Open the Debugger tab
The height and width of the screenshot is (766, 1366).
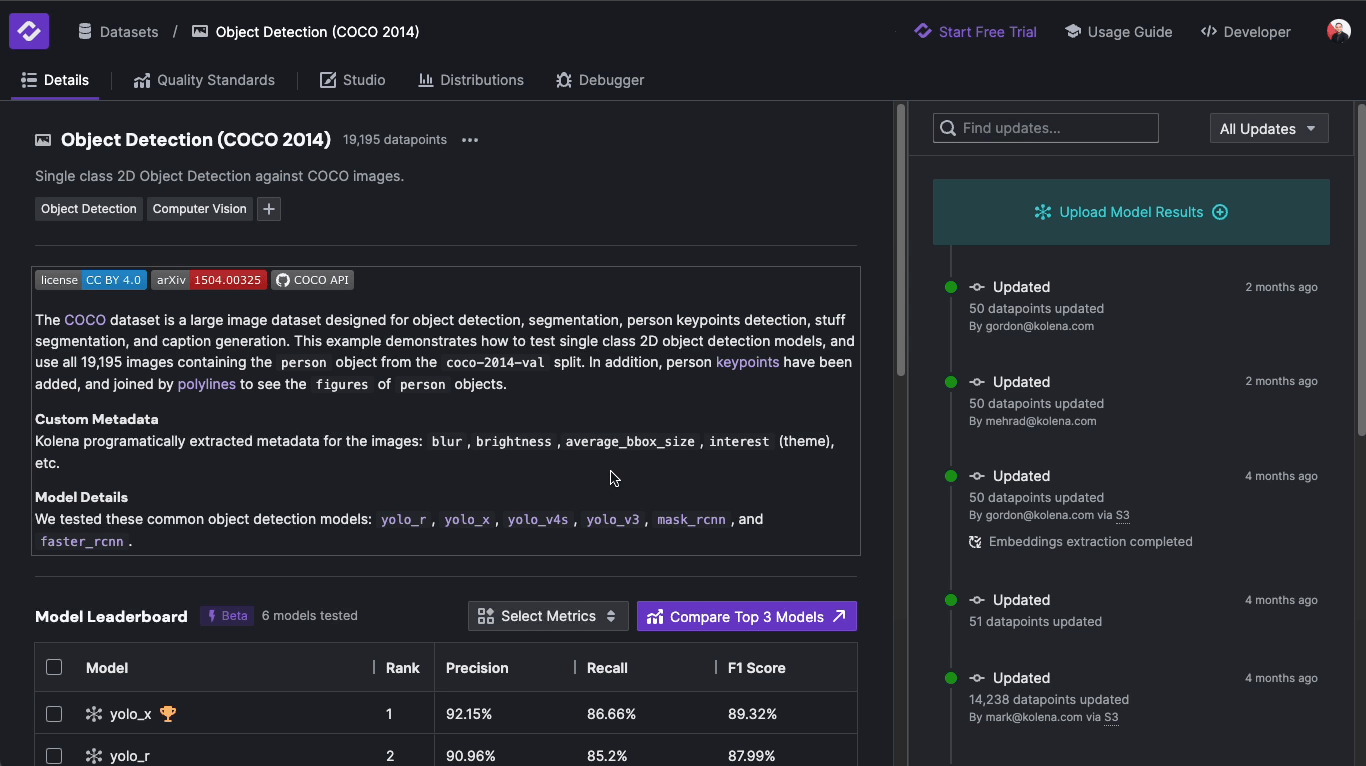(x=600, y=80)
